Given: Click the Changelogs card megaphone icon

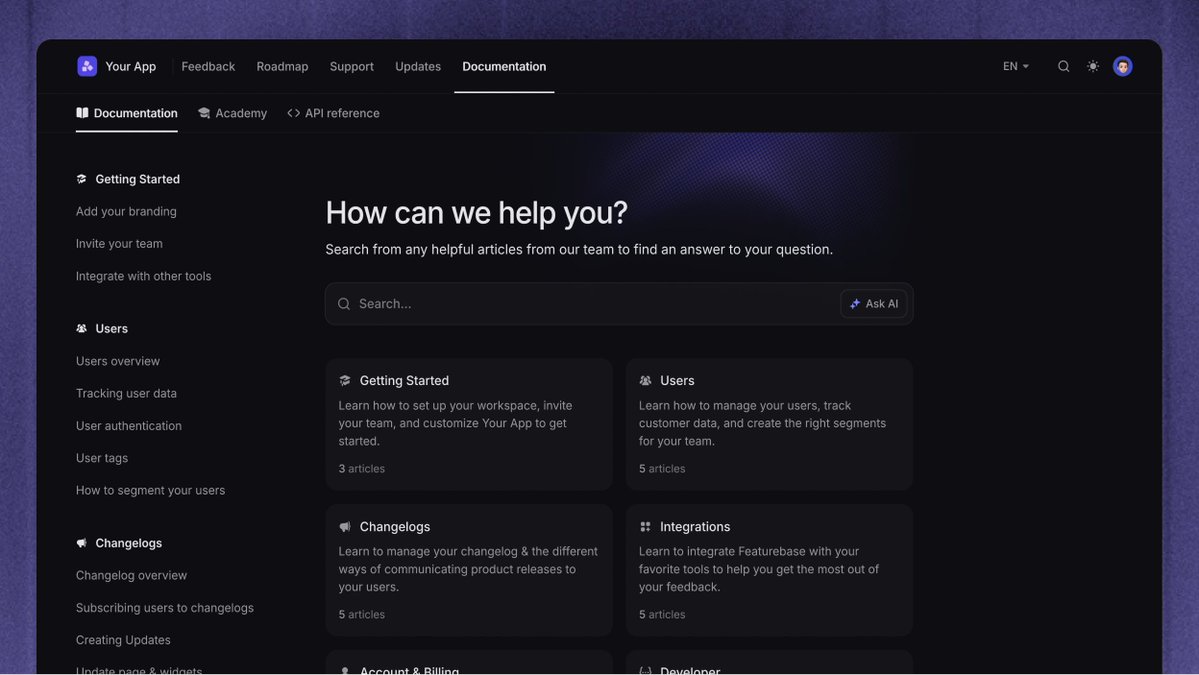Looking at the screenshot, I should [345, 527].
